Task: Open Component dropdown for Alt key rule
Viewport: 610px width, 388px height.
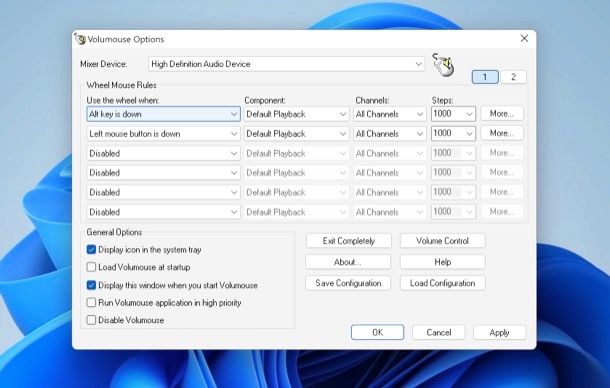Action: pyautogui.click(x=296, y=114)
